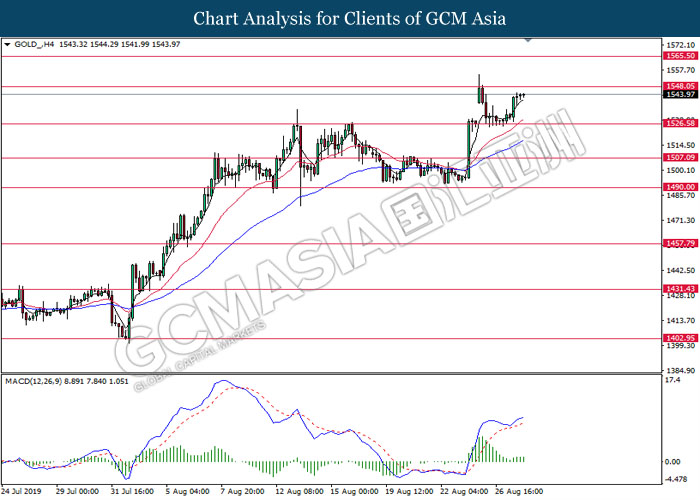This screenshot has width=700, height=500.
Task: Click the chart shift marker triangle
Action: (x=528, y=40)
